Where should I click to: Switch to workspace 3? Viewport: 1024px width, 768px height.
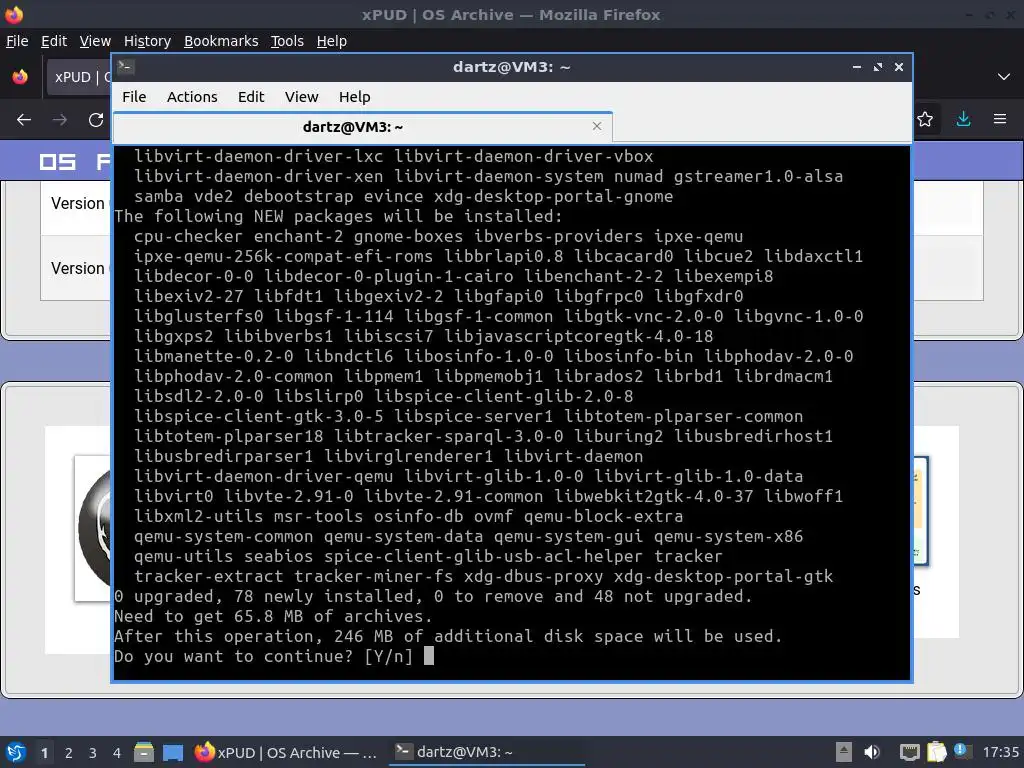click(x=93, y=753)
